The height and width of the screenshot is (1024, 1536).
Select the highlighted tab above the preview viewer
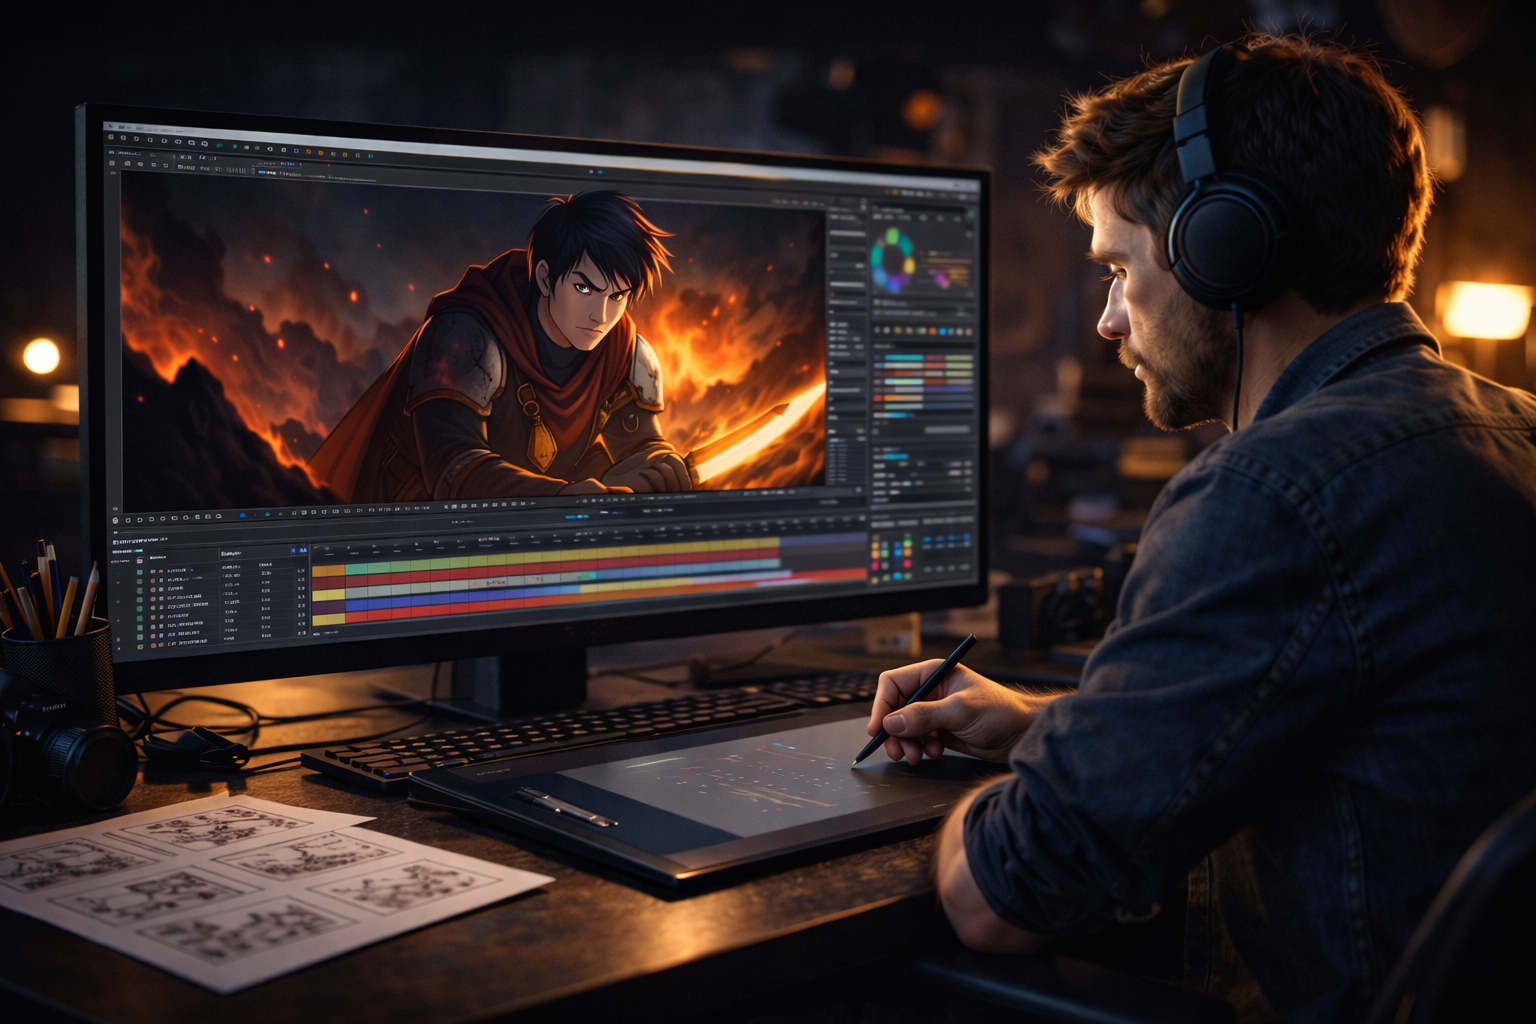[x=267, y=172]
